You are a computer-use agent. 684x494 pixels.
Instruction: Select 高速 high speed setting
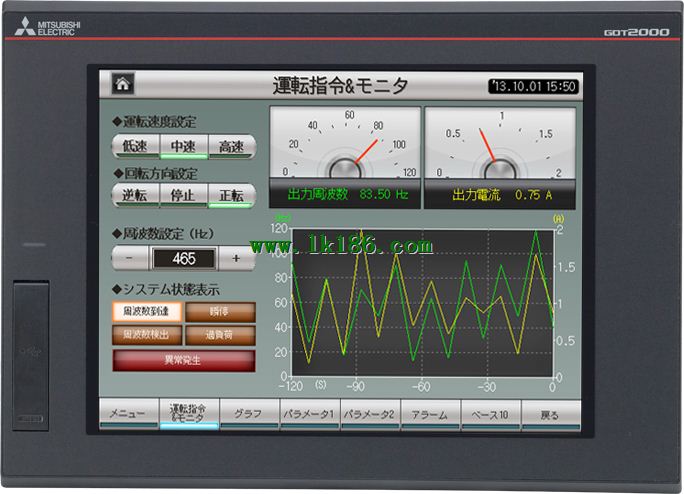point(231,146)
